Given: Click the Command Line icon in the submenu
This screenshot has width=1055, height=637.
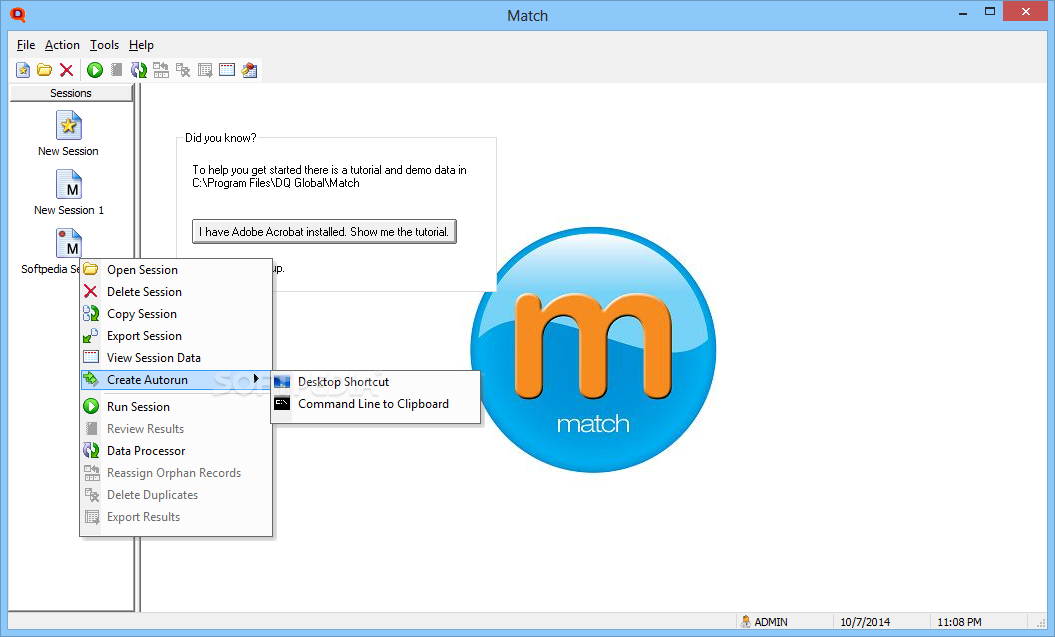Looking at the screenshot, I should pyautogui.click(x=282, y=404).
